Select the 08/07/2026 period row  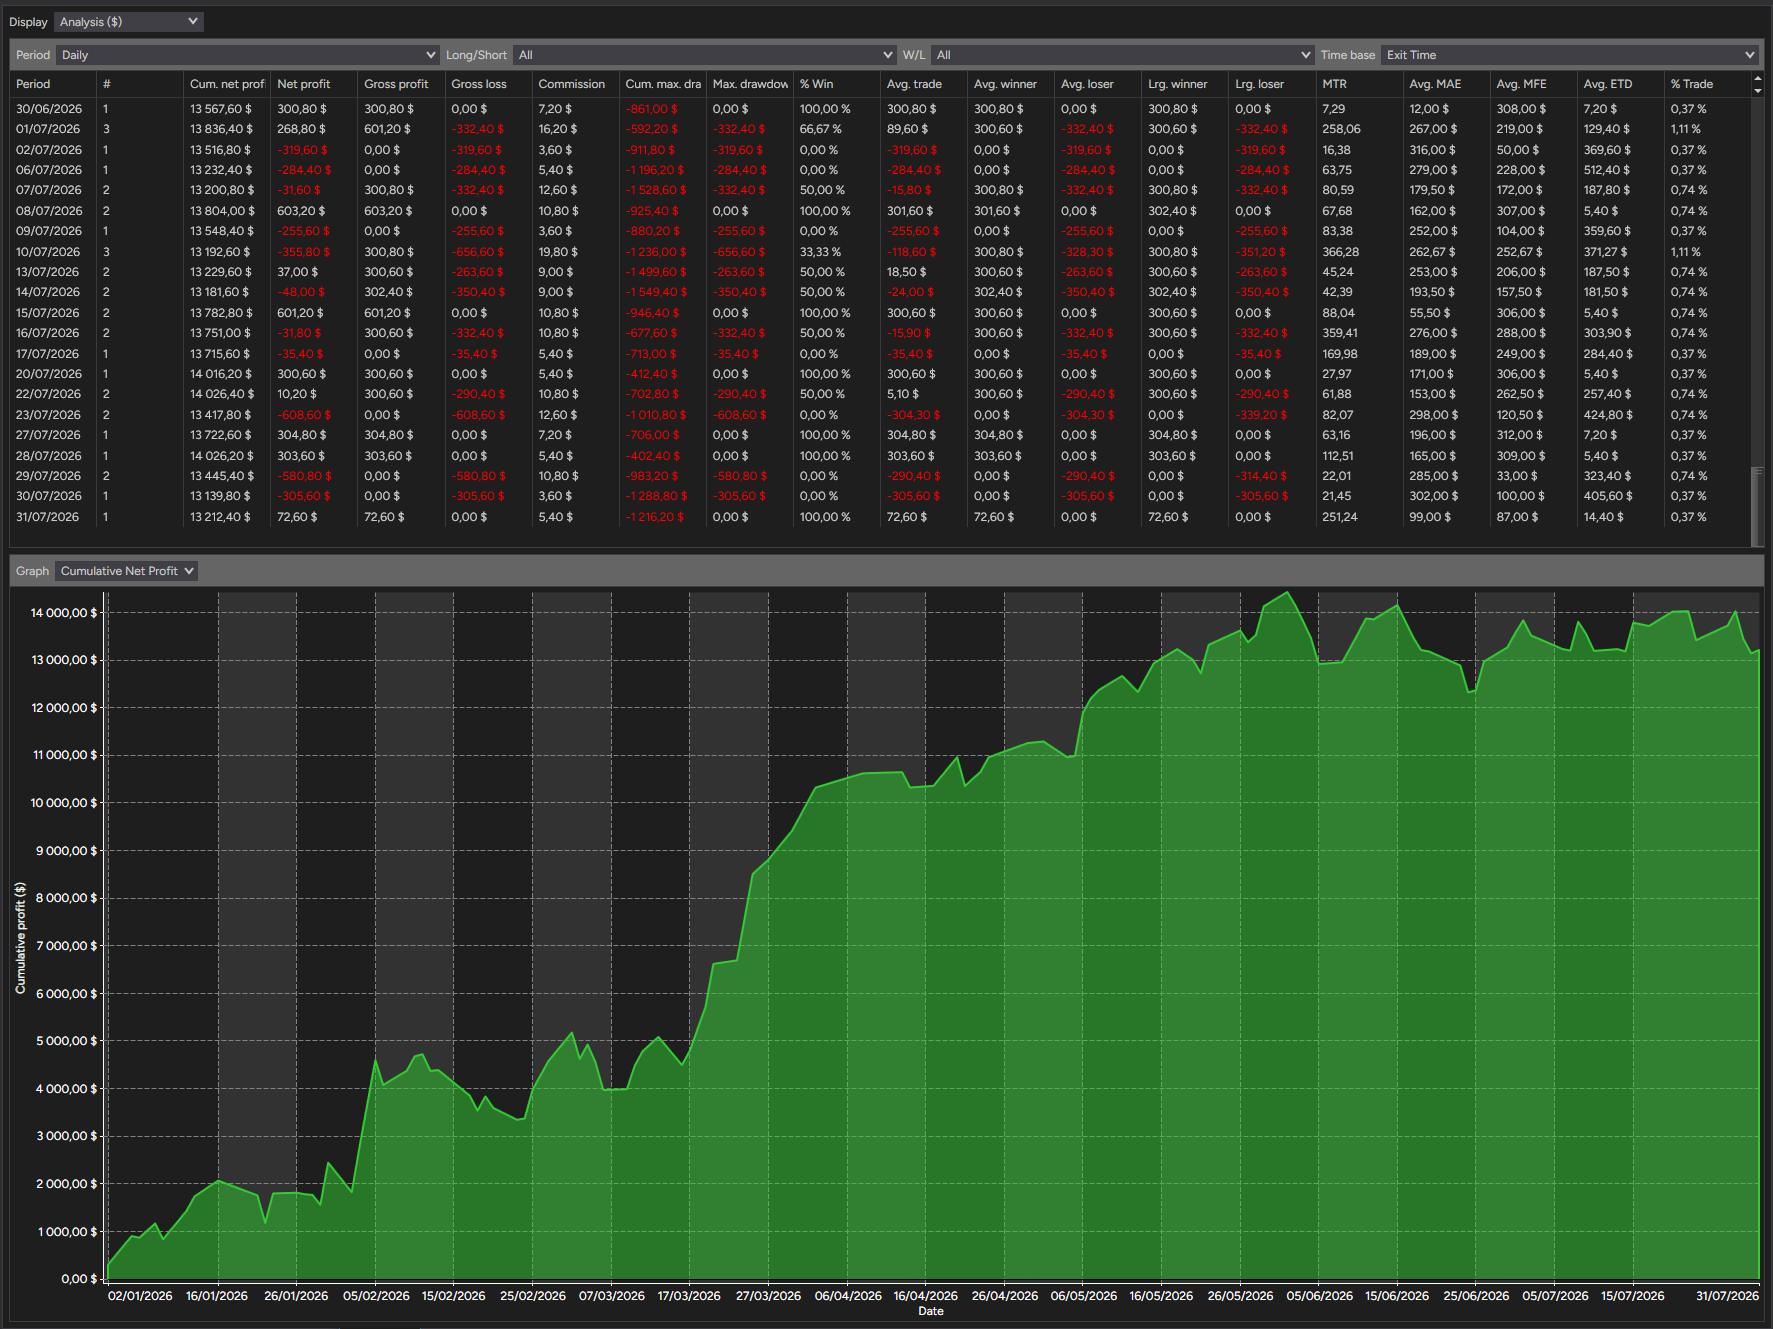pos(880,211)
